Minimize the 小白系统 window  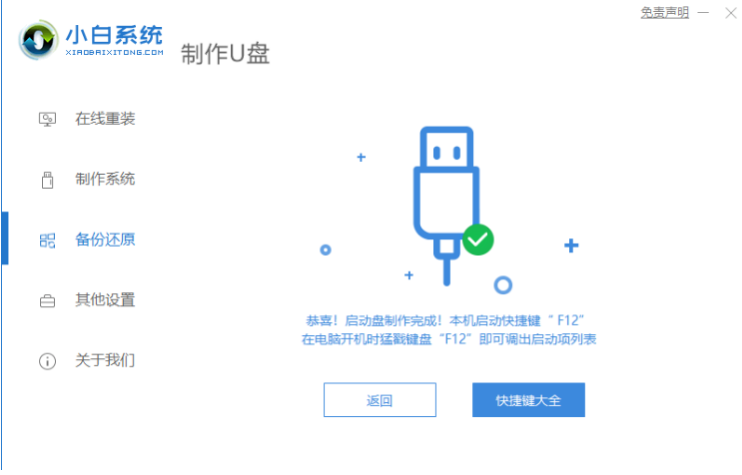coord(704,13)
